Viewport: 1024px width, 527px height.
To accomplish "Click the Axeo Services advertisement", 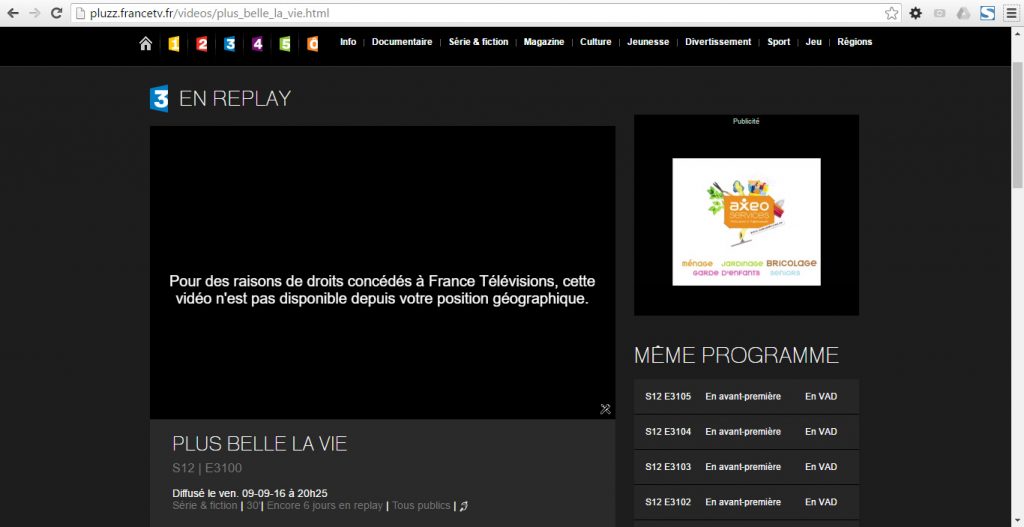I will (x=746, y=221).
